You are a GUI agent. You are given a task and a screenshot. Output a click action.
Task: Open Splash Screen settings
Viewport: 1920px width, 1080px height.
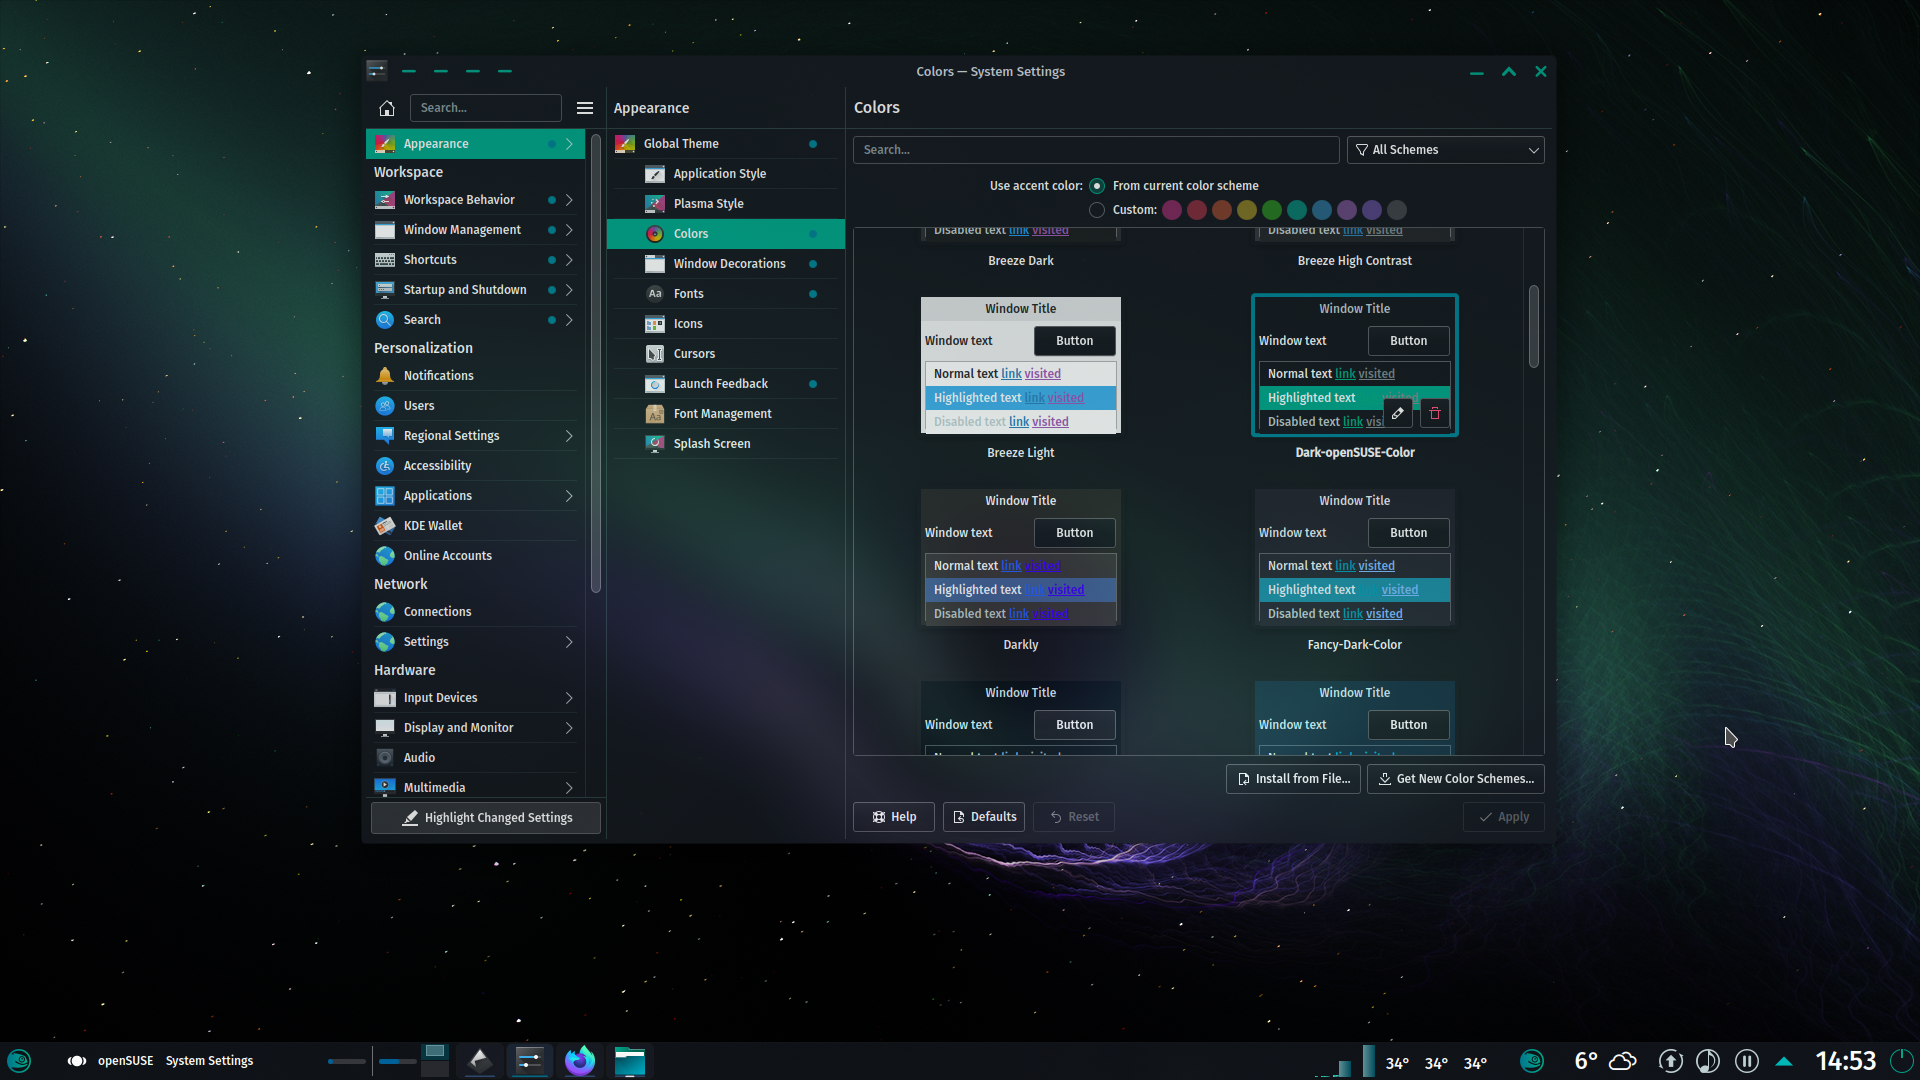click(725, 444)
